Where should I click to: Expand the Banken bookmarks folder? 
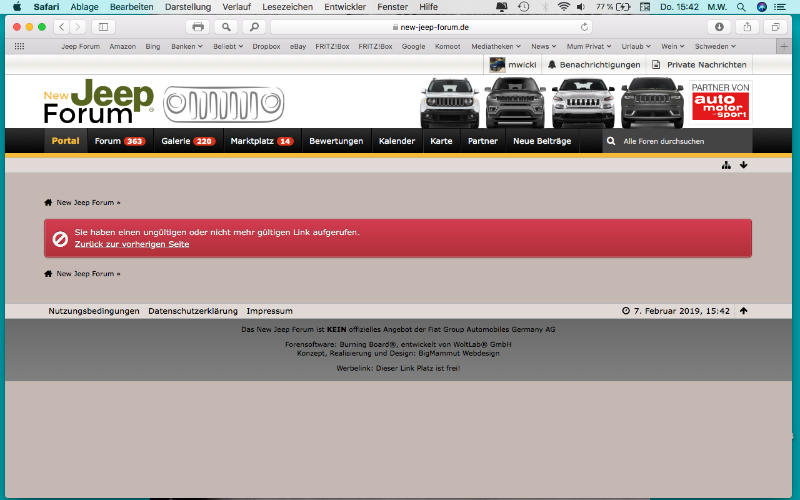tap(186, 46)
